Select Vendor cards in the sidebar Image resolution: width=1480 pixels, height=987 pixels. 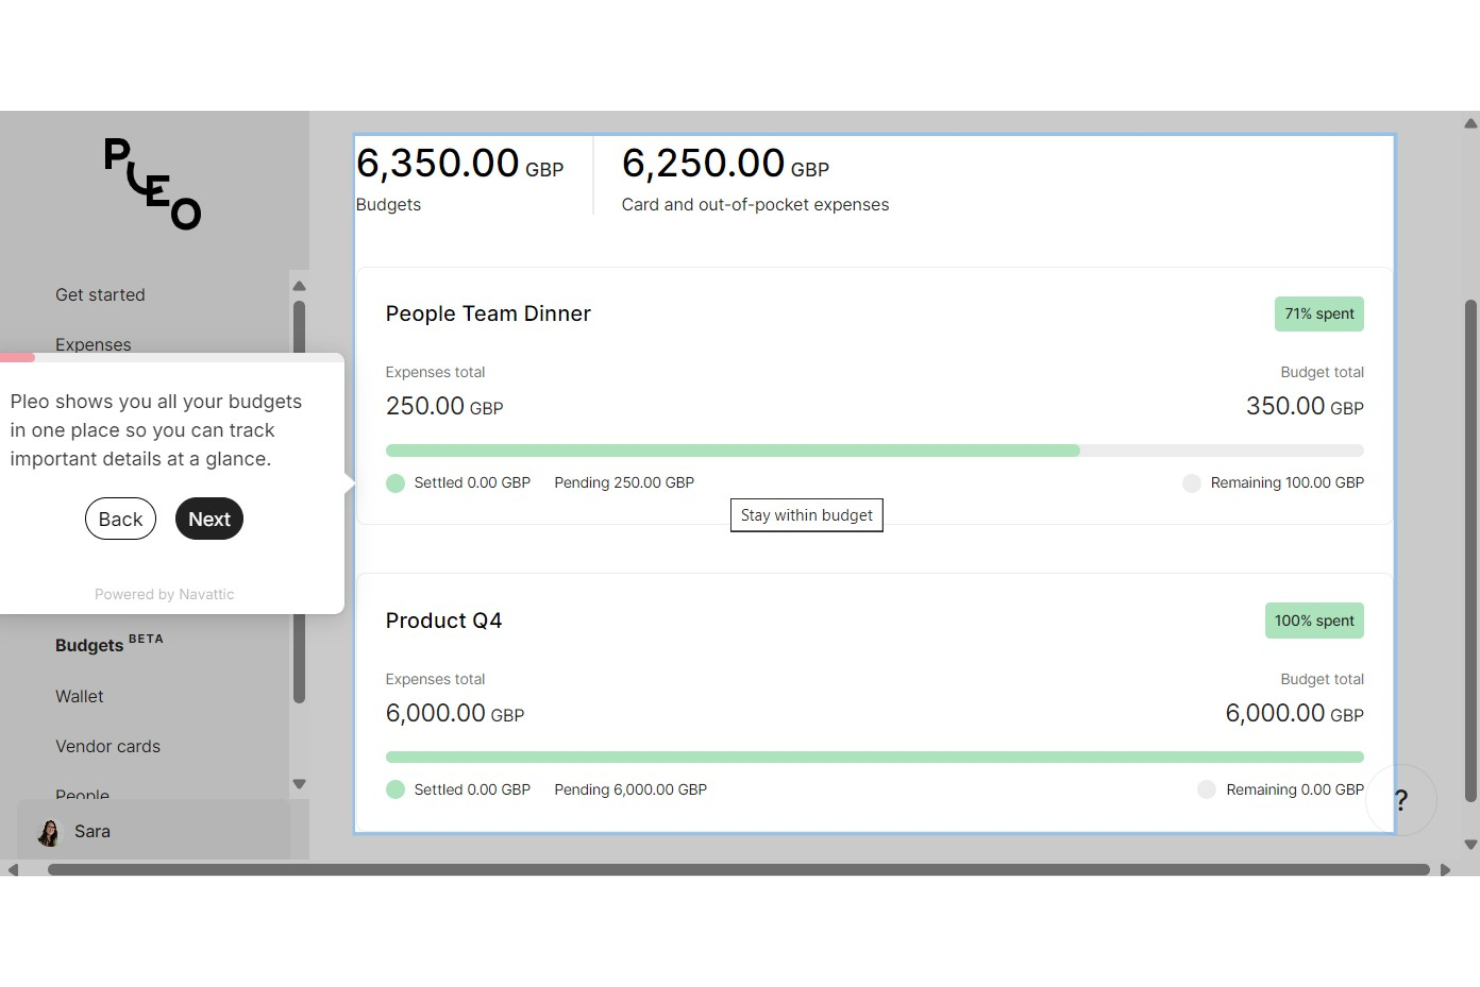coord(108,746)
